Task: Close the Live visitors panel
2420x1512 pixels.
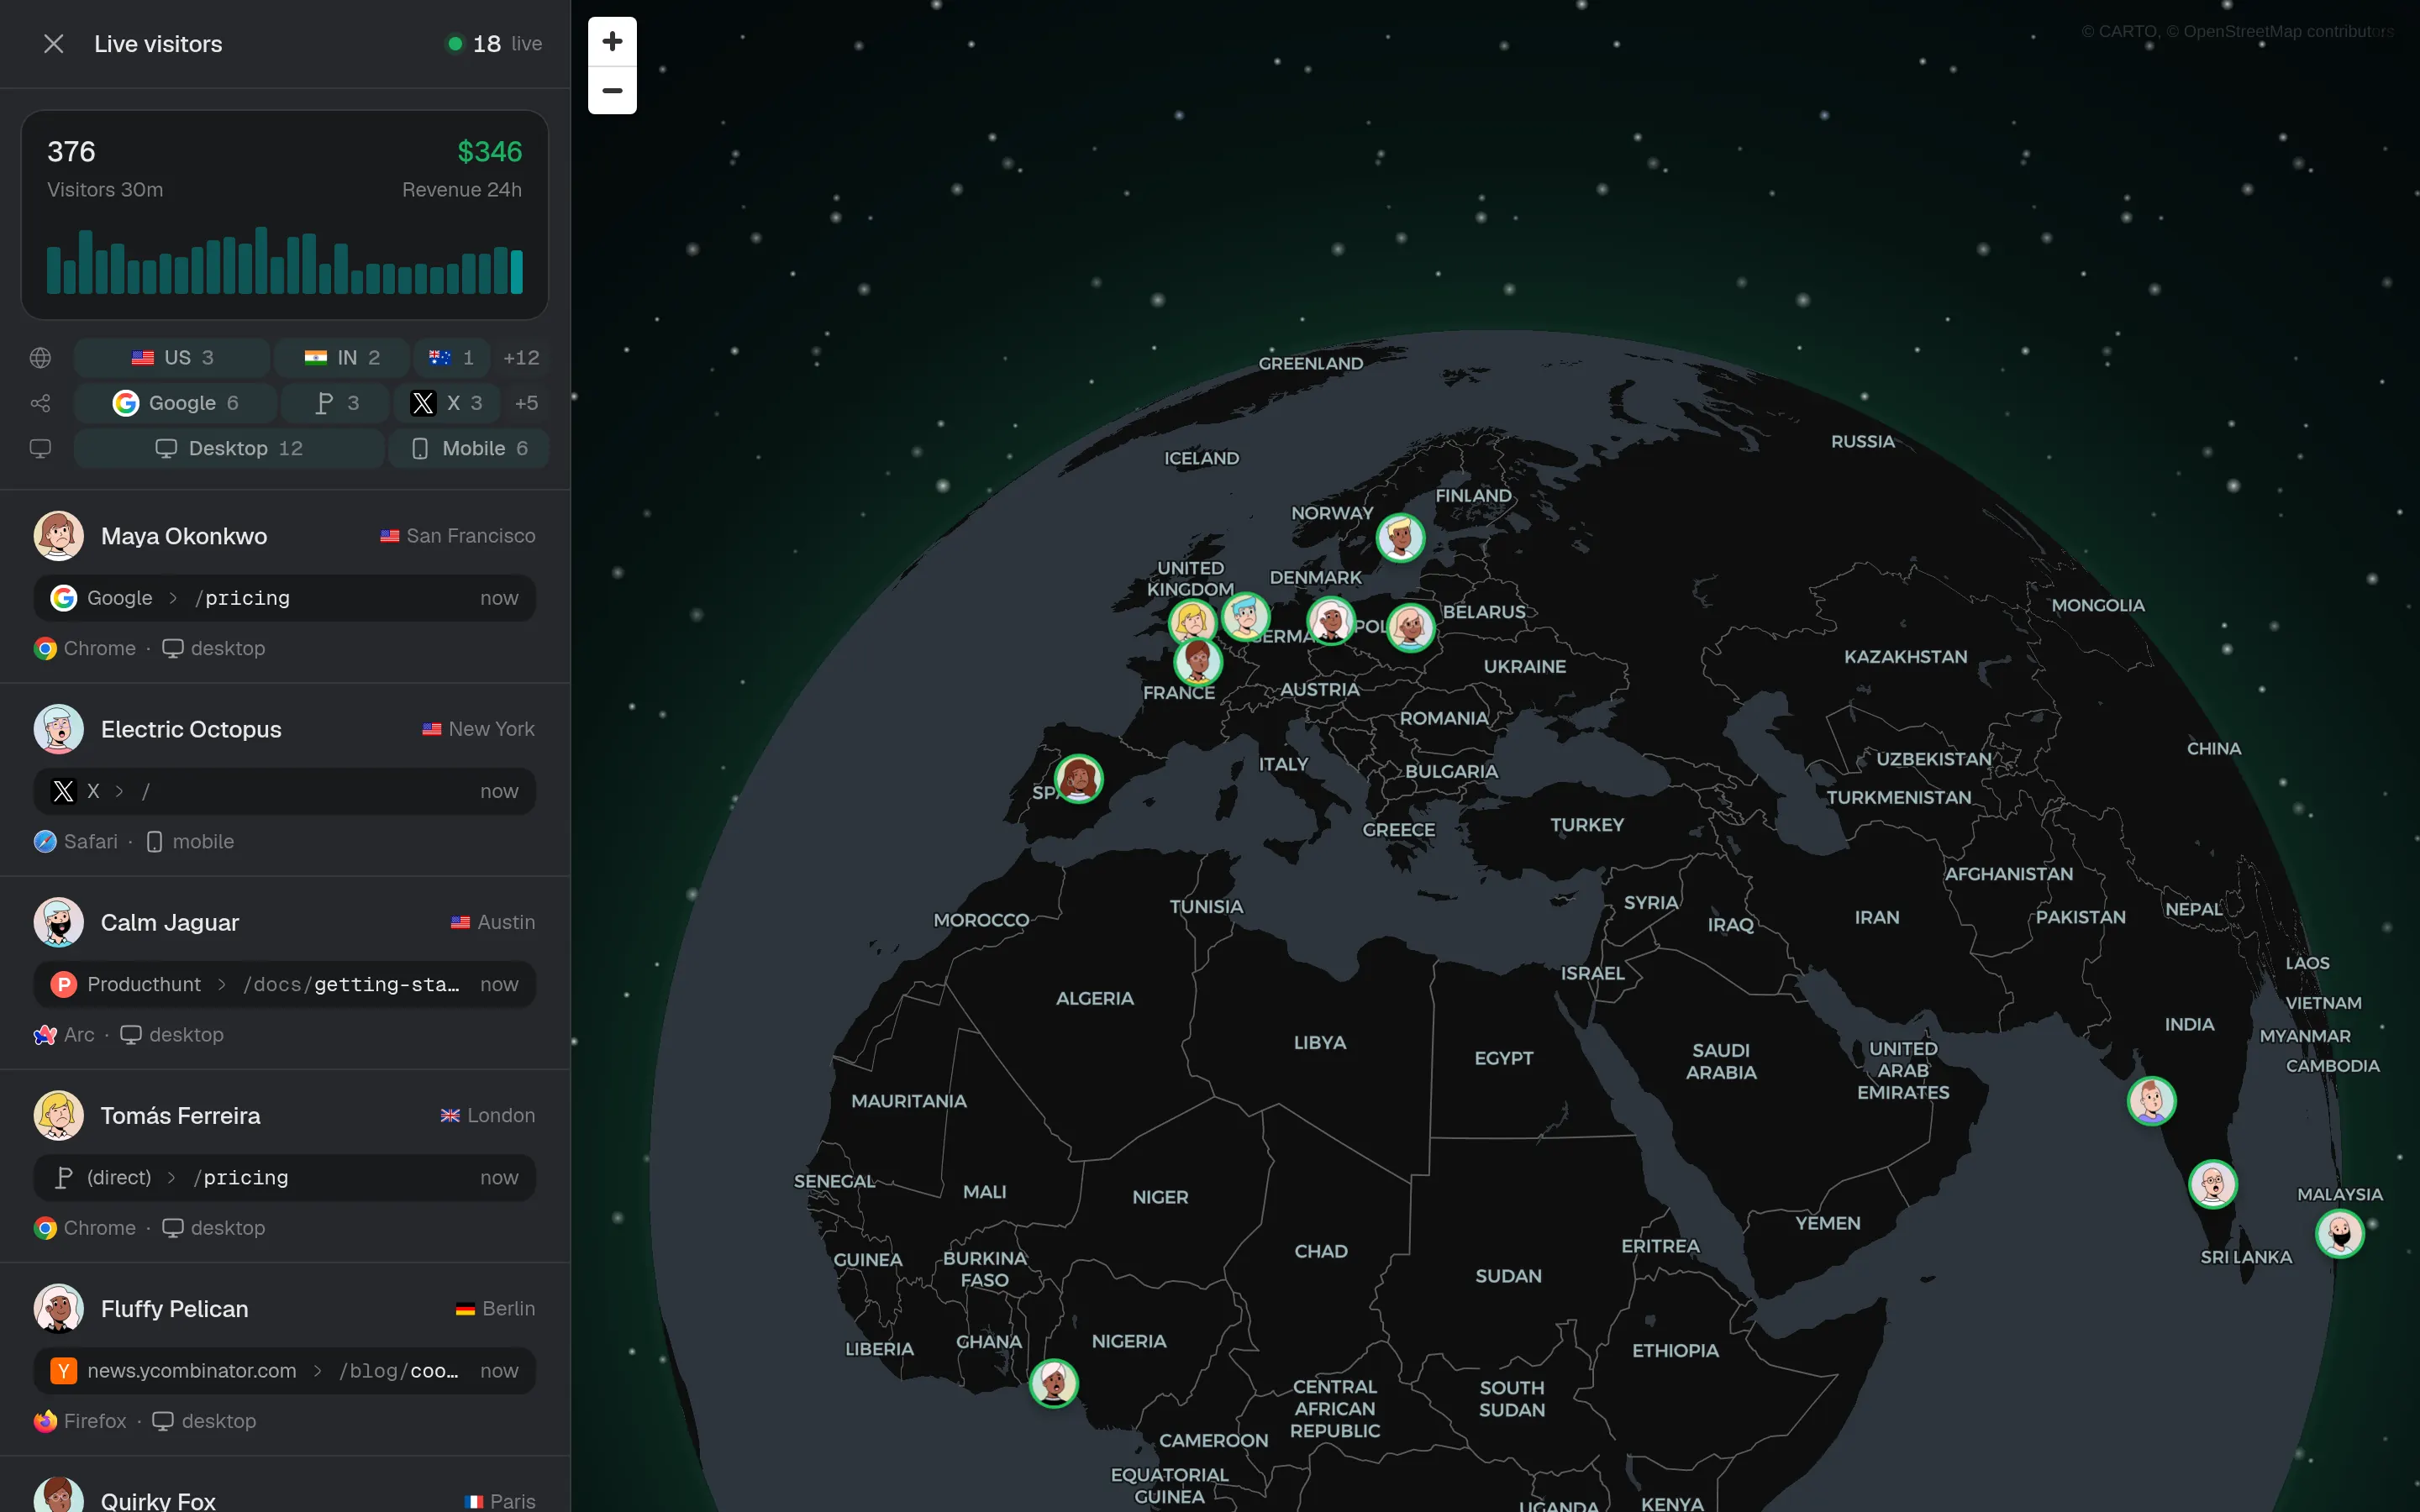Action: pos(54,44)
